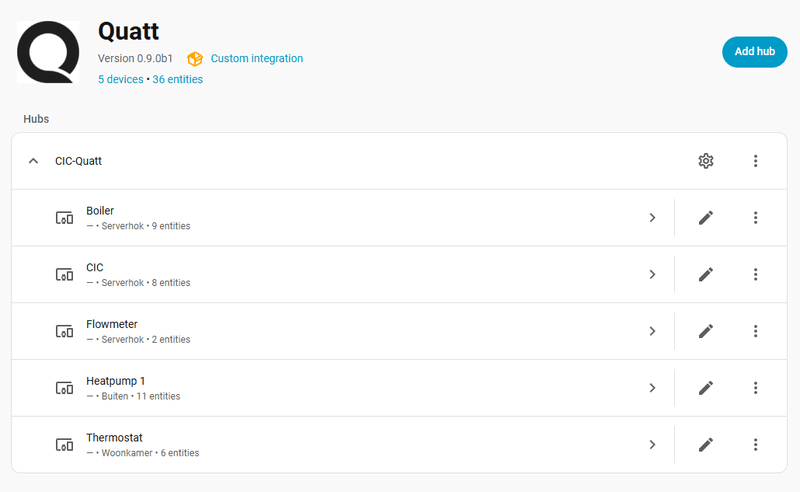Click the pencil icon for CIC
The width and height of the screenshot is (800, 492).
(x=706, y=274)
